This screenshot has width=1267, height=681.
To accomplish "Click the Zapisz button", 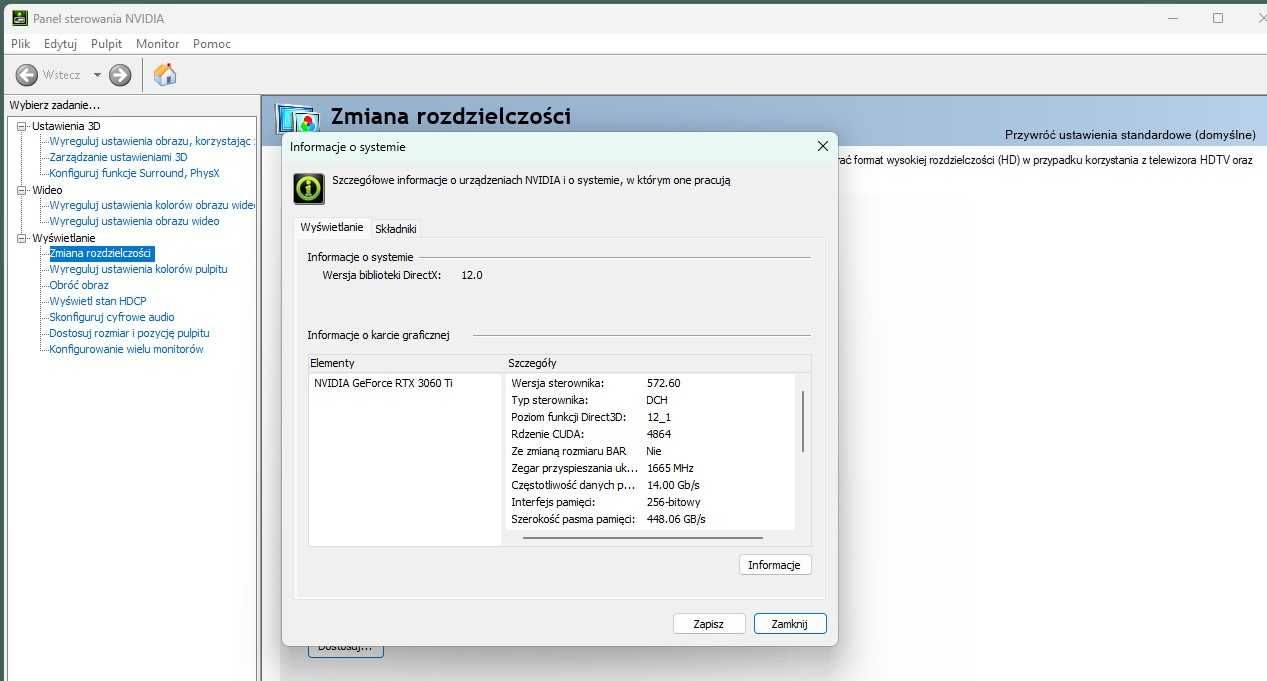I will coord(709,624).
